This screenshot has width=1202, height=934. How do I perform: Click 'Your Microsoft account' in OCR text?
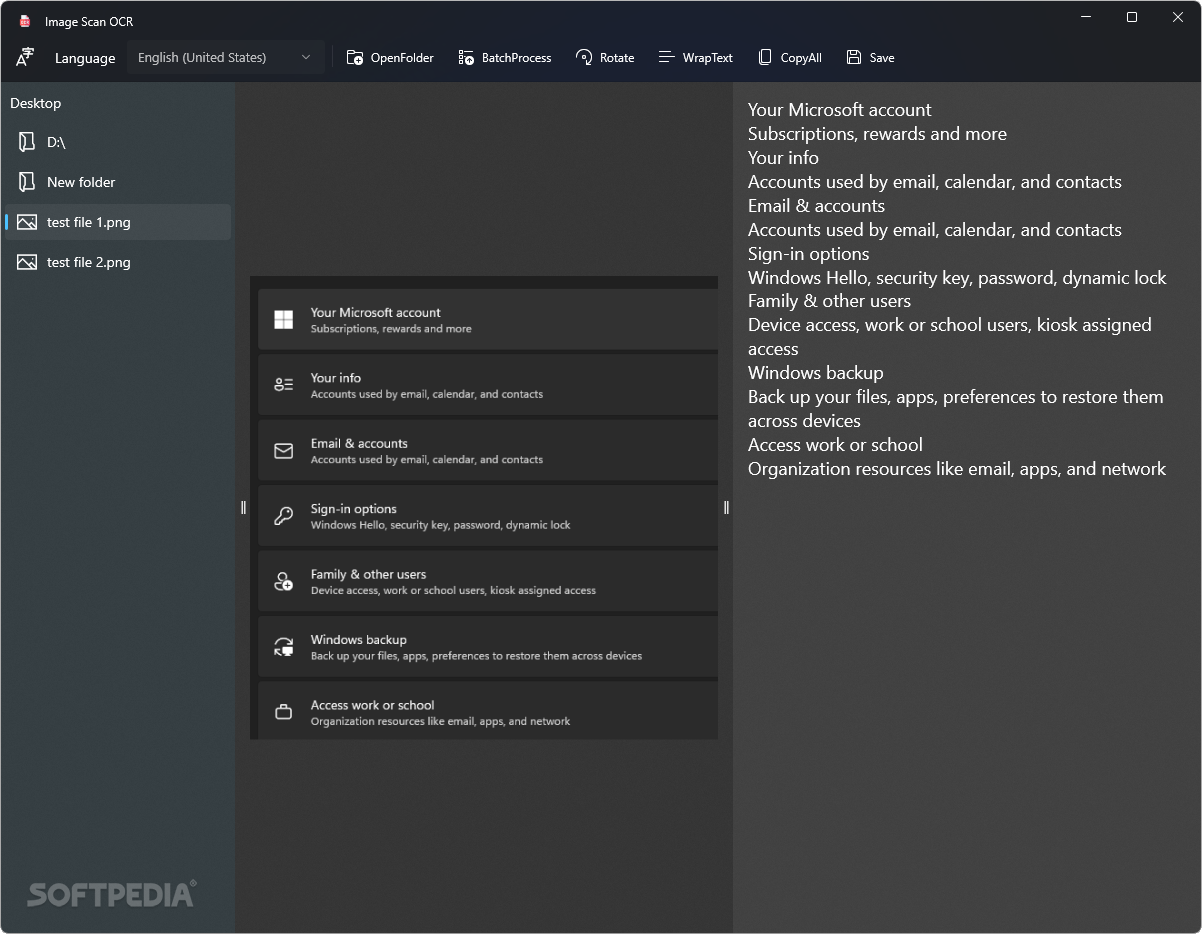(x=840, y=110)
